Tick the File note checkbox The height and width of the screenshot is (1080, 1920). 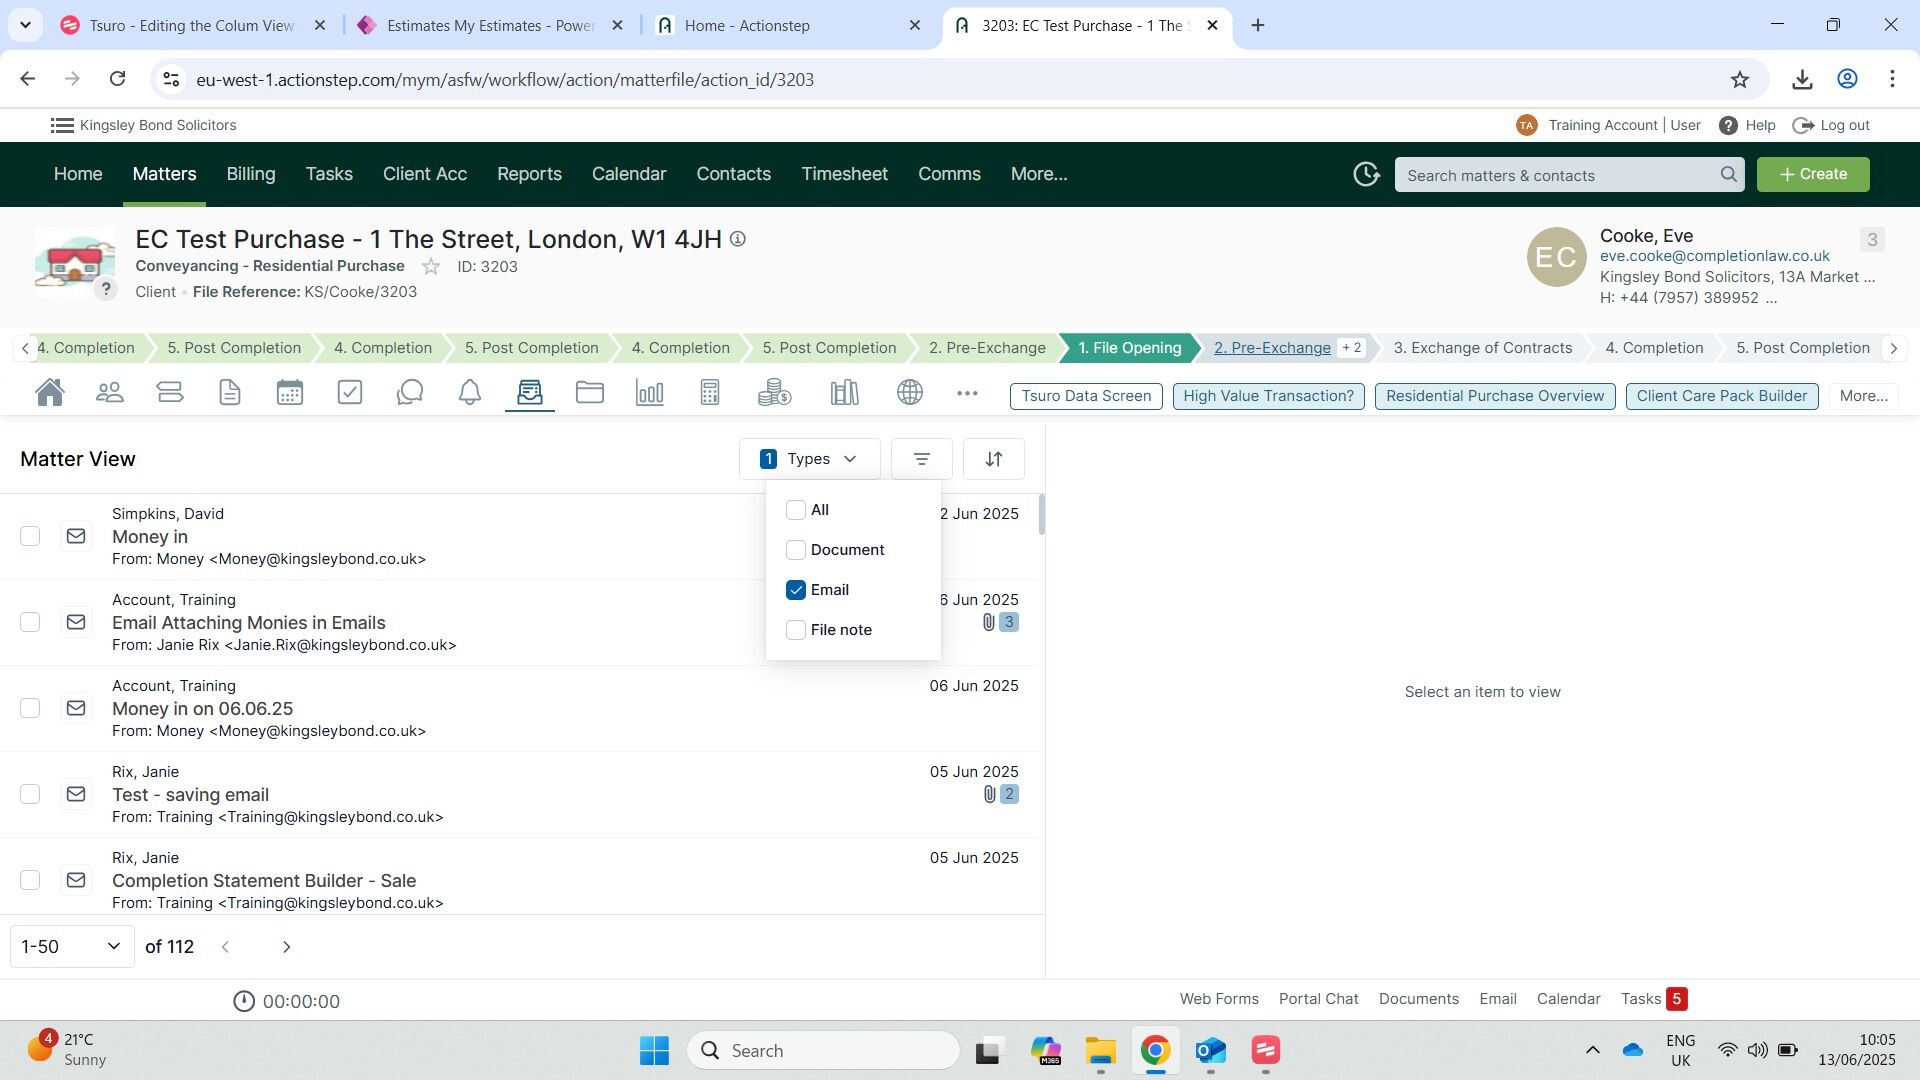pyautogui.click(x=796, y=630)
